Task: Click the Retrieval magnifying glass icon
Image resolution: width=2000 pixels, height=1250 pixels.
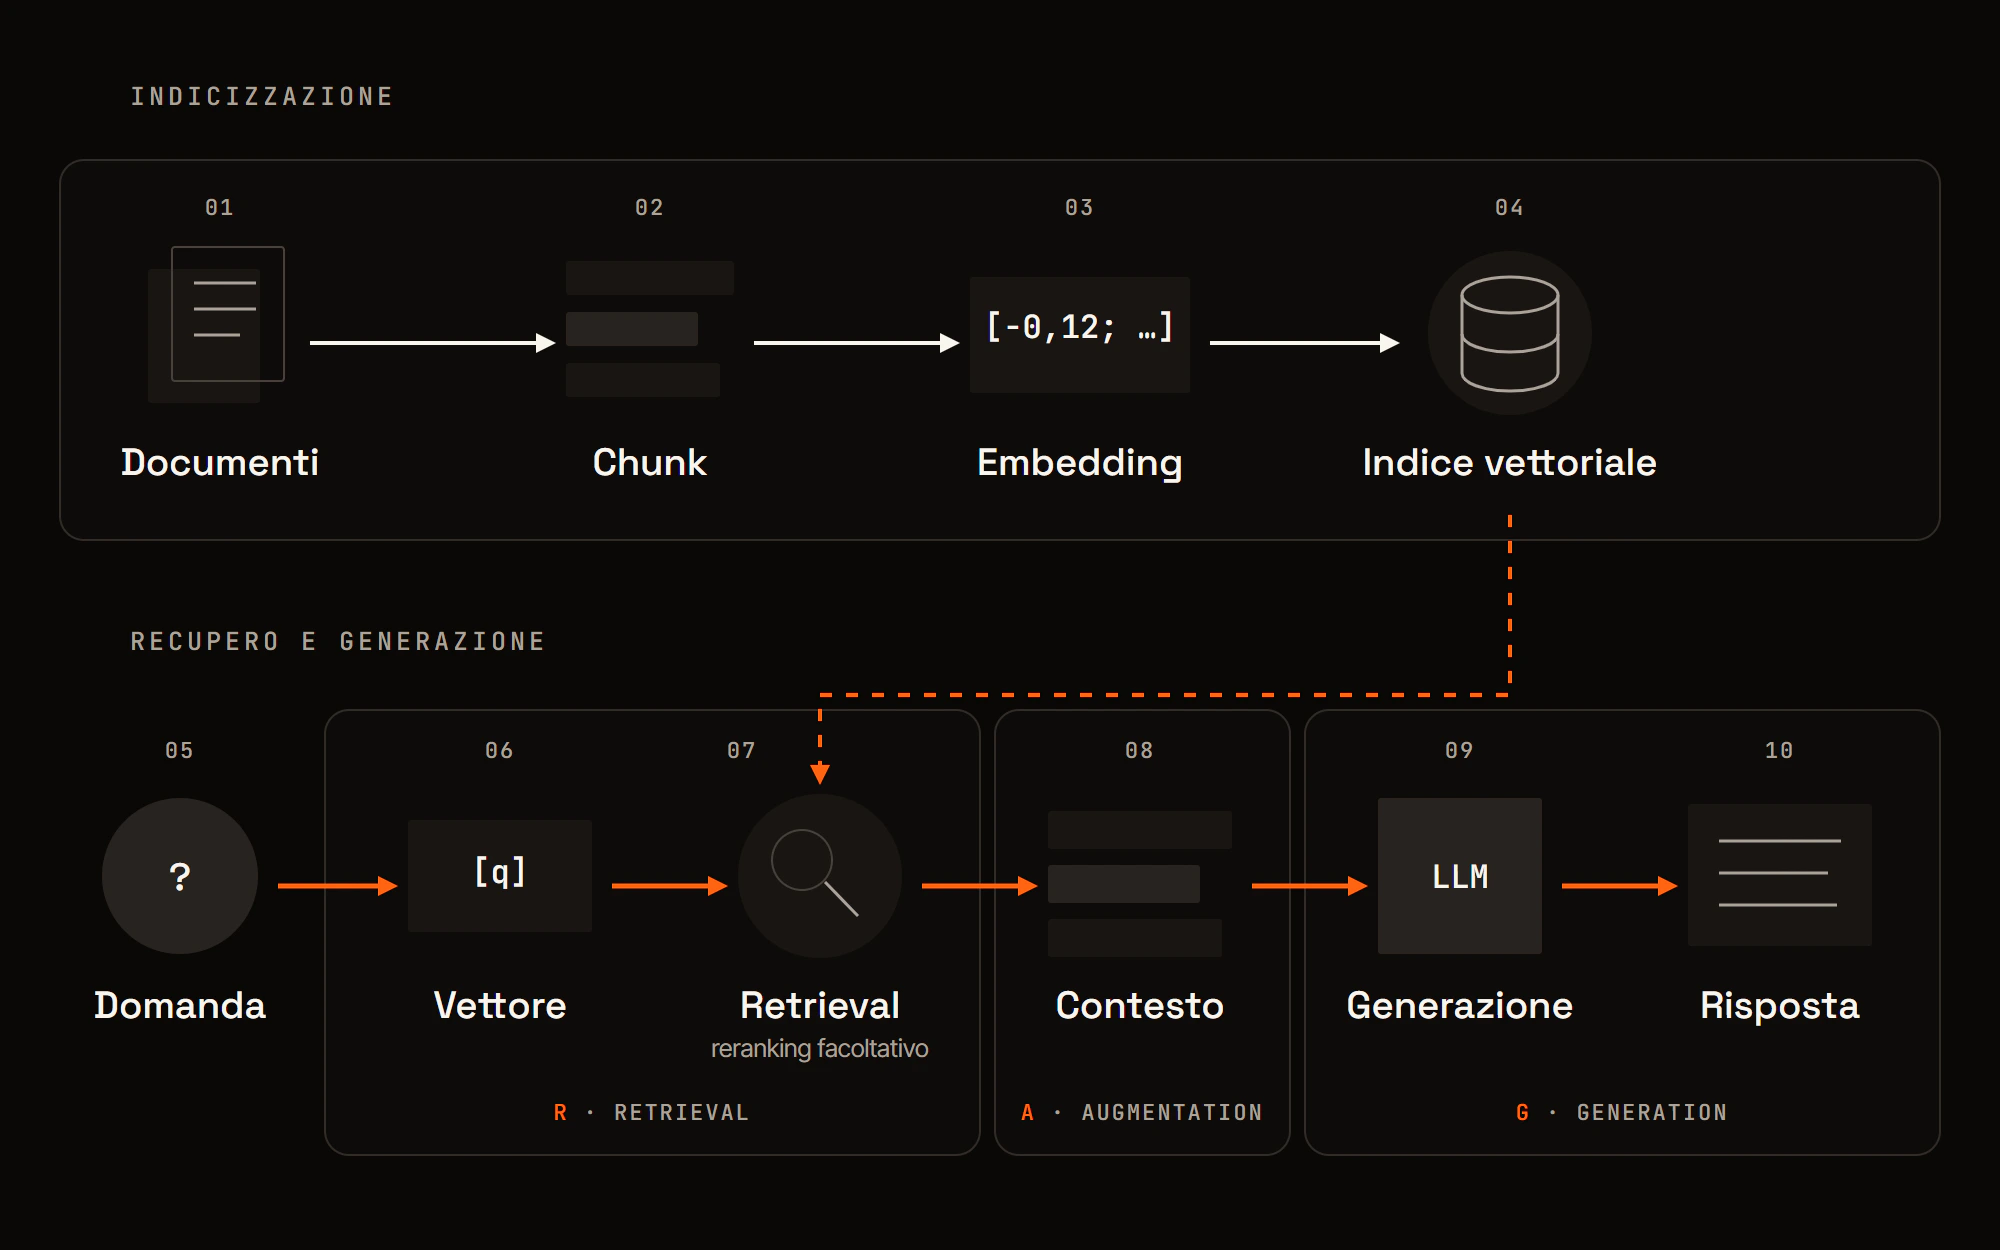Action: [x=820, y=876]
